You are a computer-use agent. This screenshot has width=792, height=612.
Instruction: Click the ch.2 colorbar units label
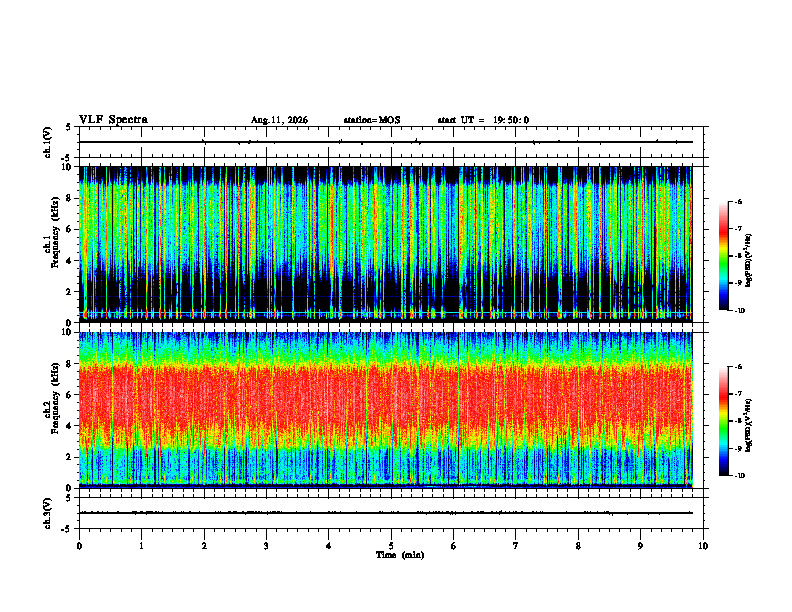coord(749,424)
